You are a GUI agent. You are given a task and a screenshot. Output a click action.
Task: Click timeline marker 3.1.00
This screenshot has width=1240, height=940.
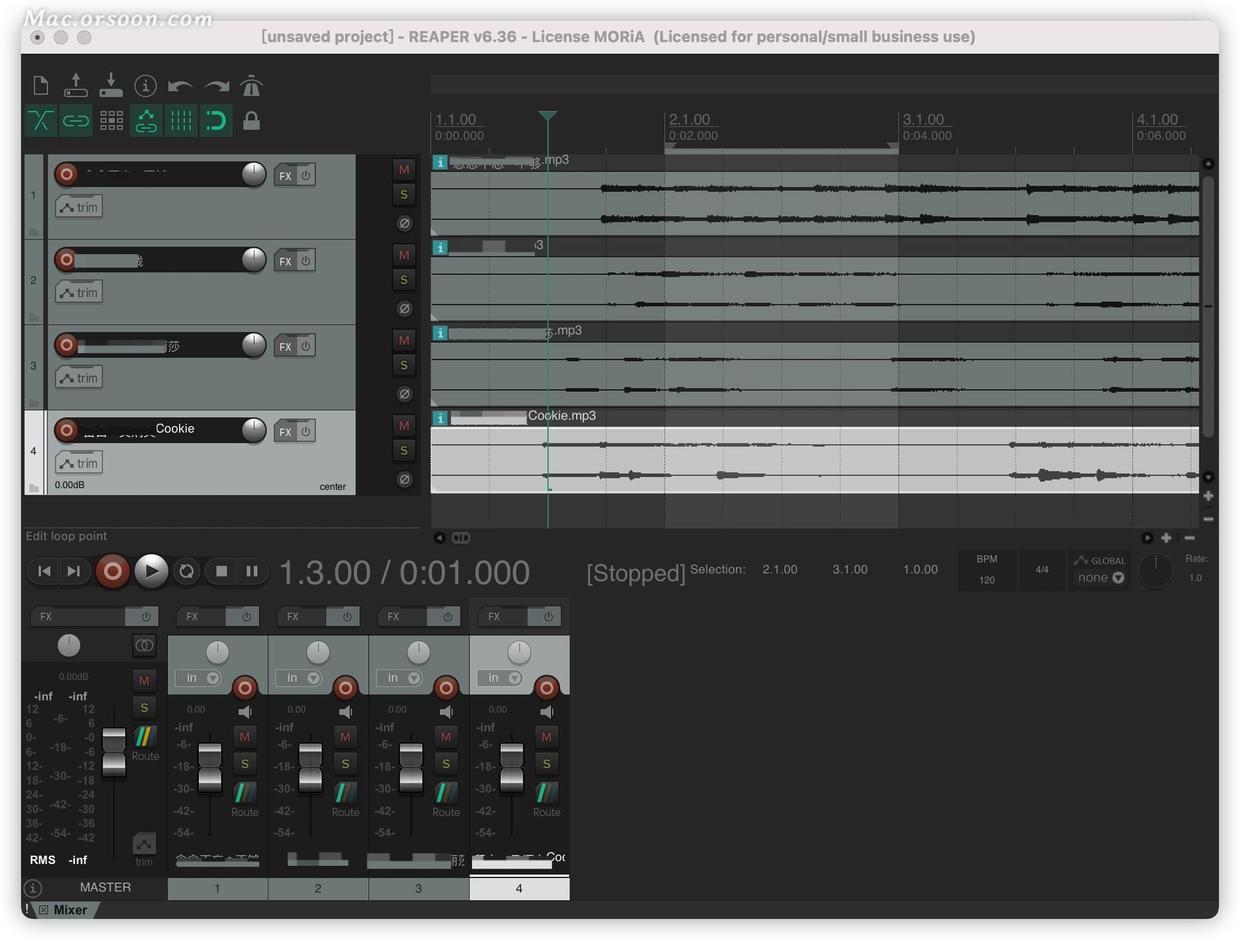(923, 120)
